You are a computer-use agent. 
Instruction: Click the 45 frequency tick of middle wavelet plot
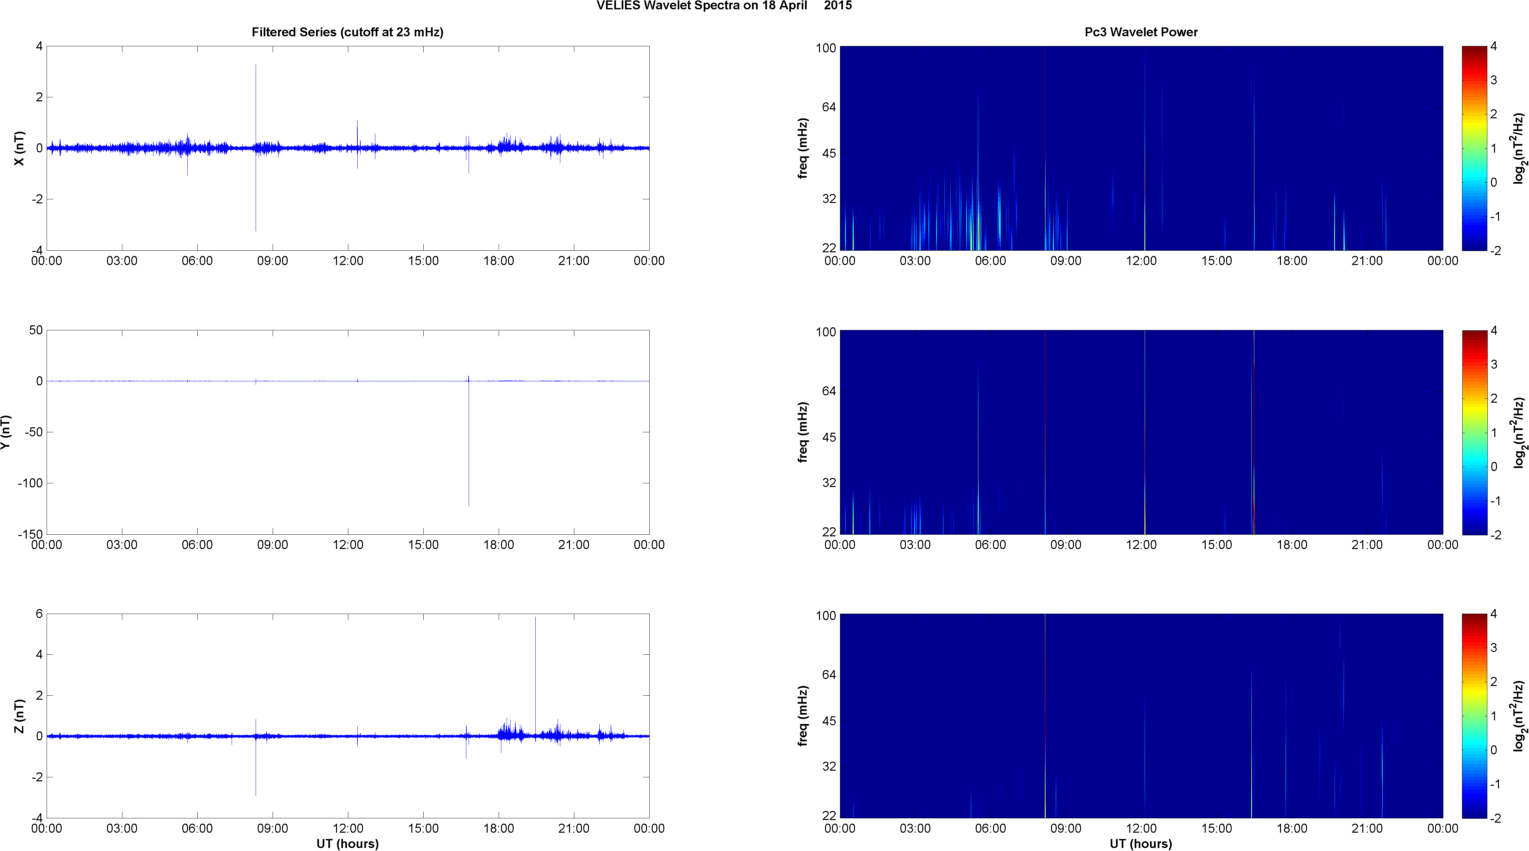[x=829, y=437]
